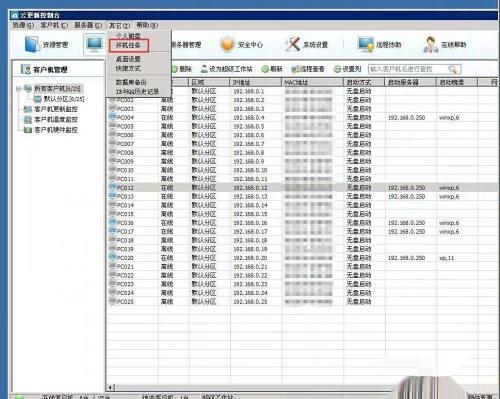Viewport: 500px width, 399px height.
Task: Open the 资源管理 toolbar icon
Action: click(32, 44)
